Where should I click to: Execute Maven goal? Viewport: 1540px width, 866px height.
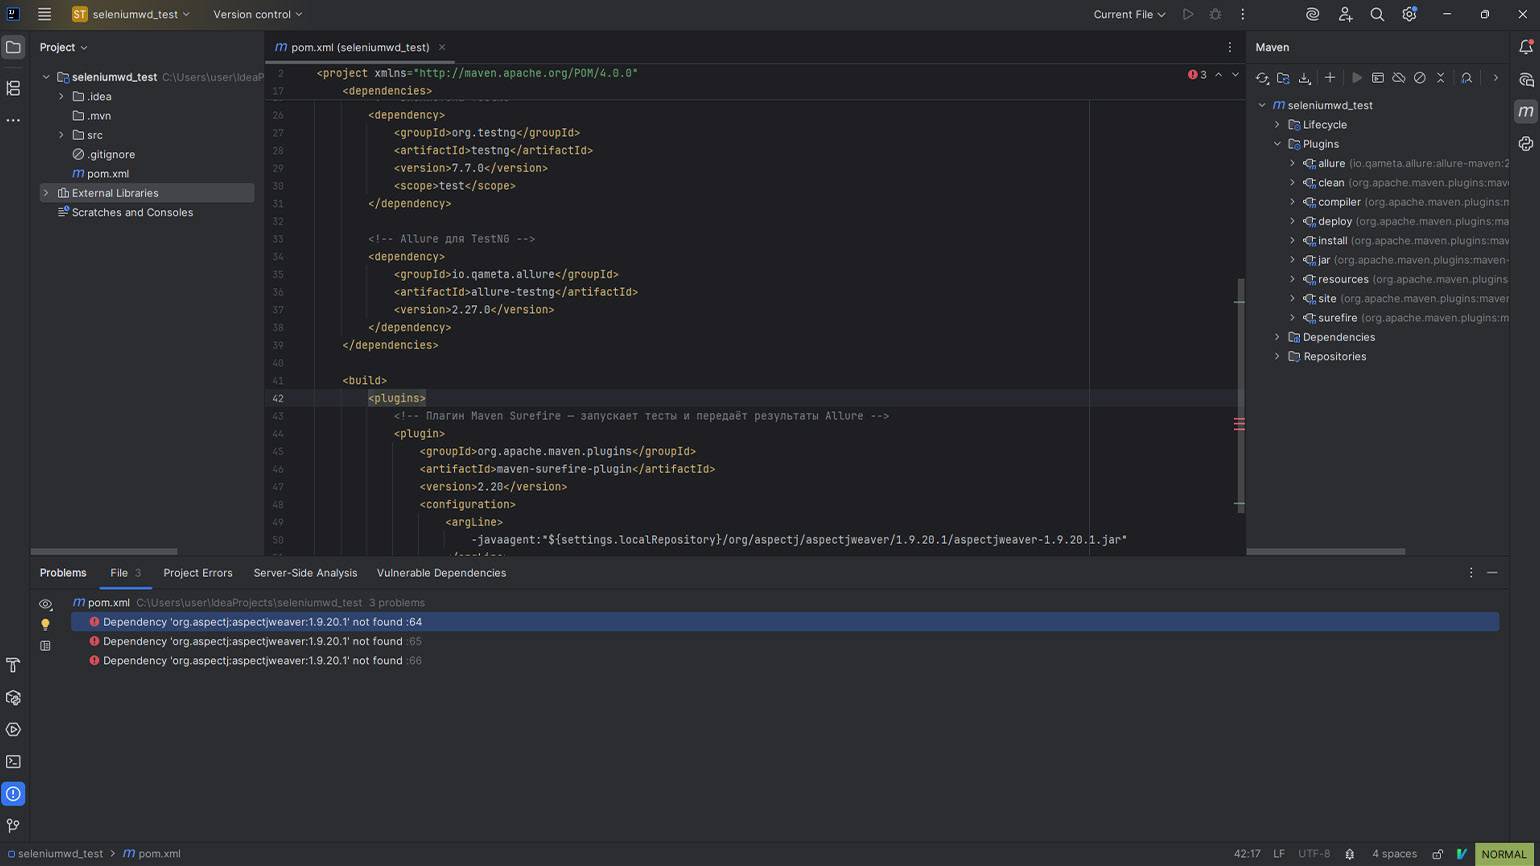pyautogui.click(x=1377, y=77)
